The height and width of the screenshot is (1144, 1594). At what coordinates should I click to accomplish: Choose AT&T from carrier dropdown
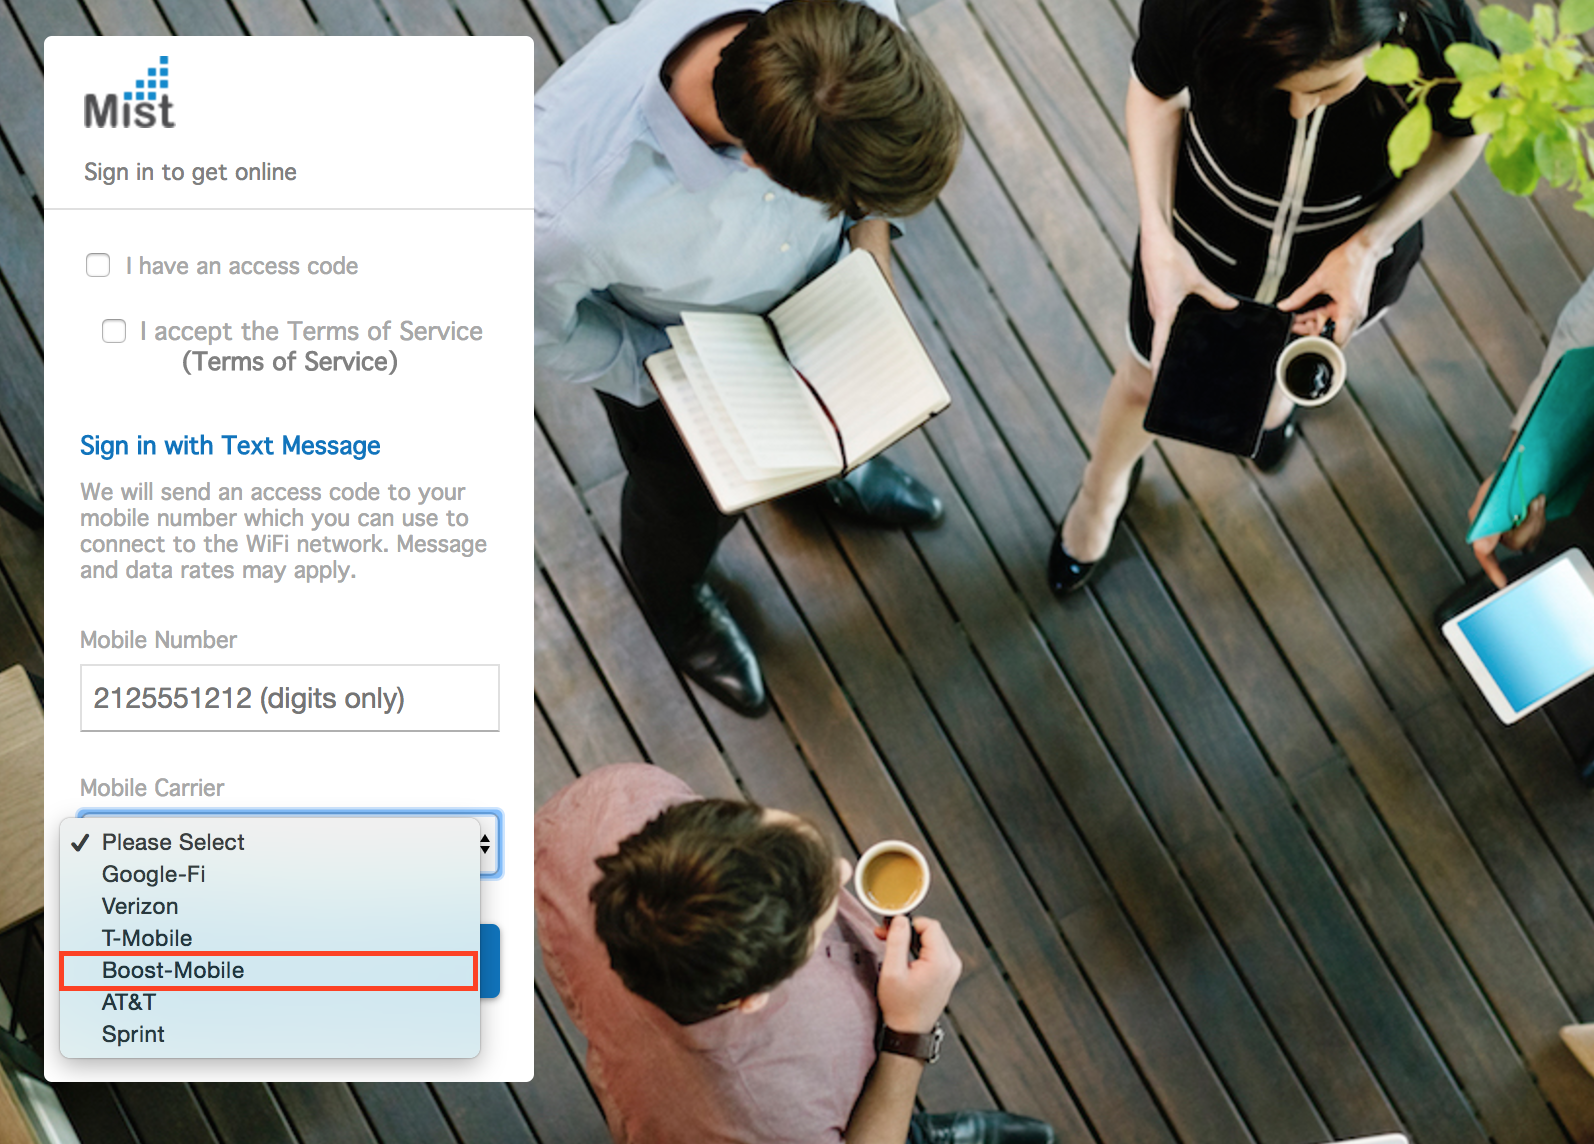point(270,1002)
